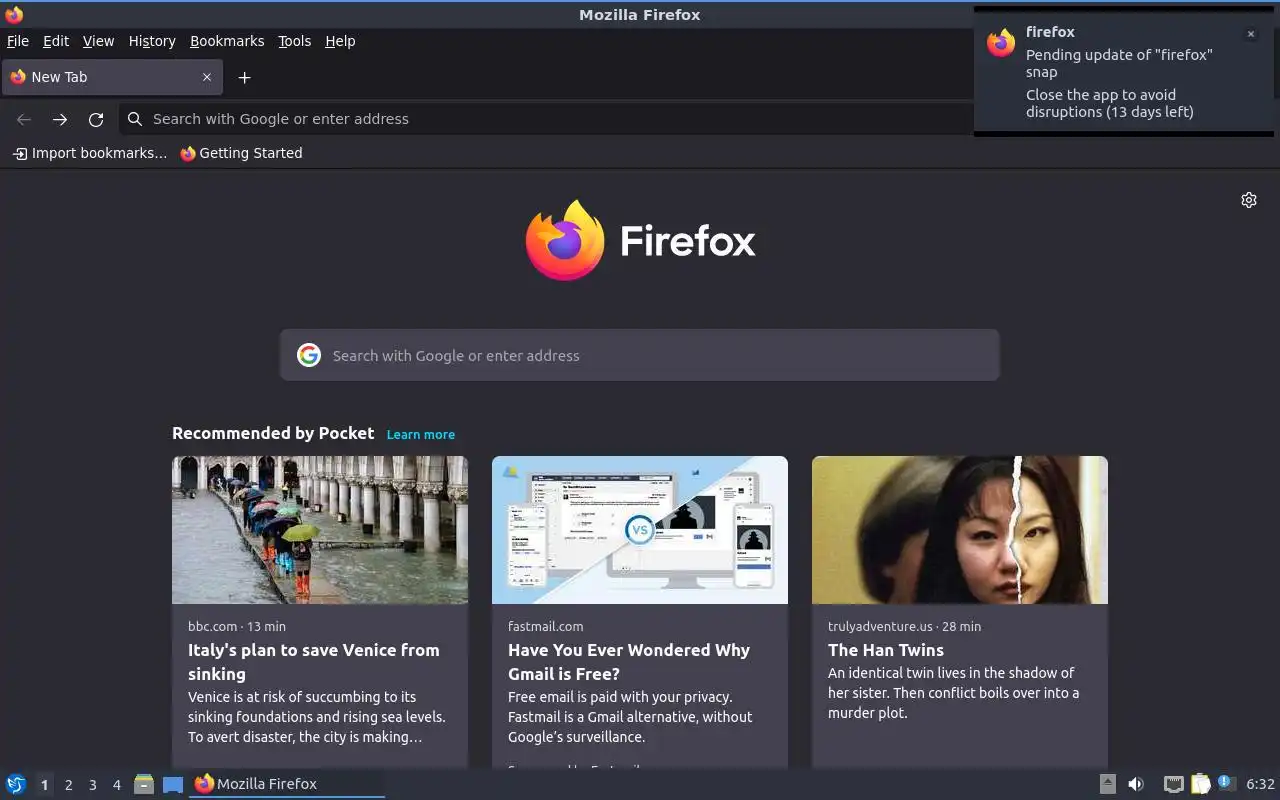Close the New Tab tab
The height and width of the screenshot is (800, 1280).
[x=207, y=77]
